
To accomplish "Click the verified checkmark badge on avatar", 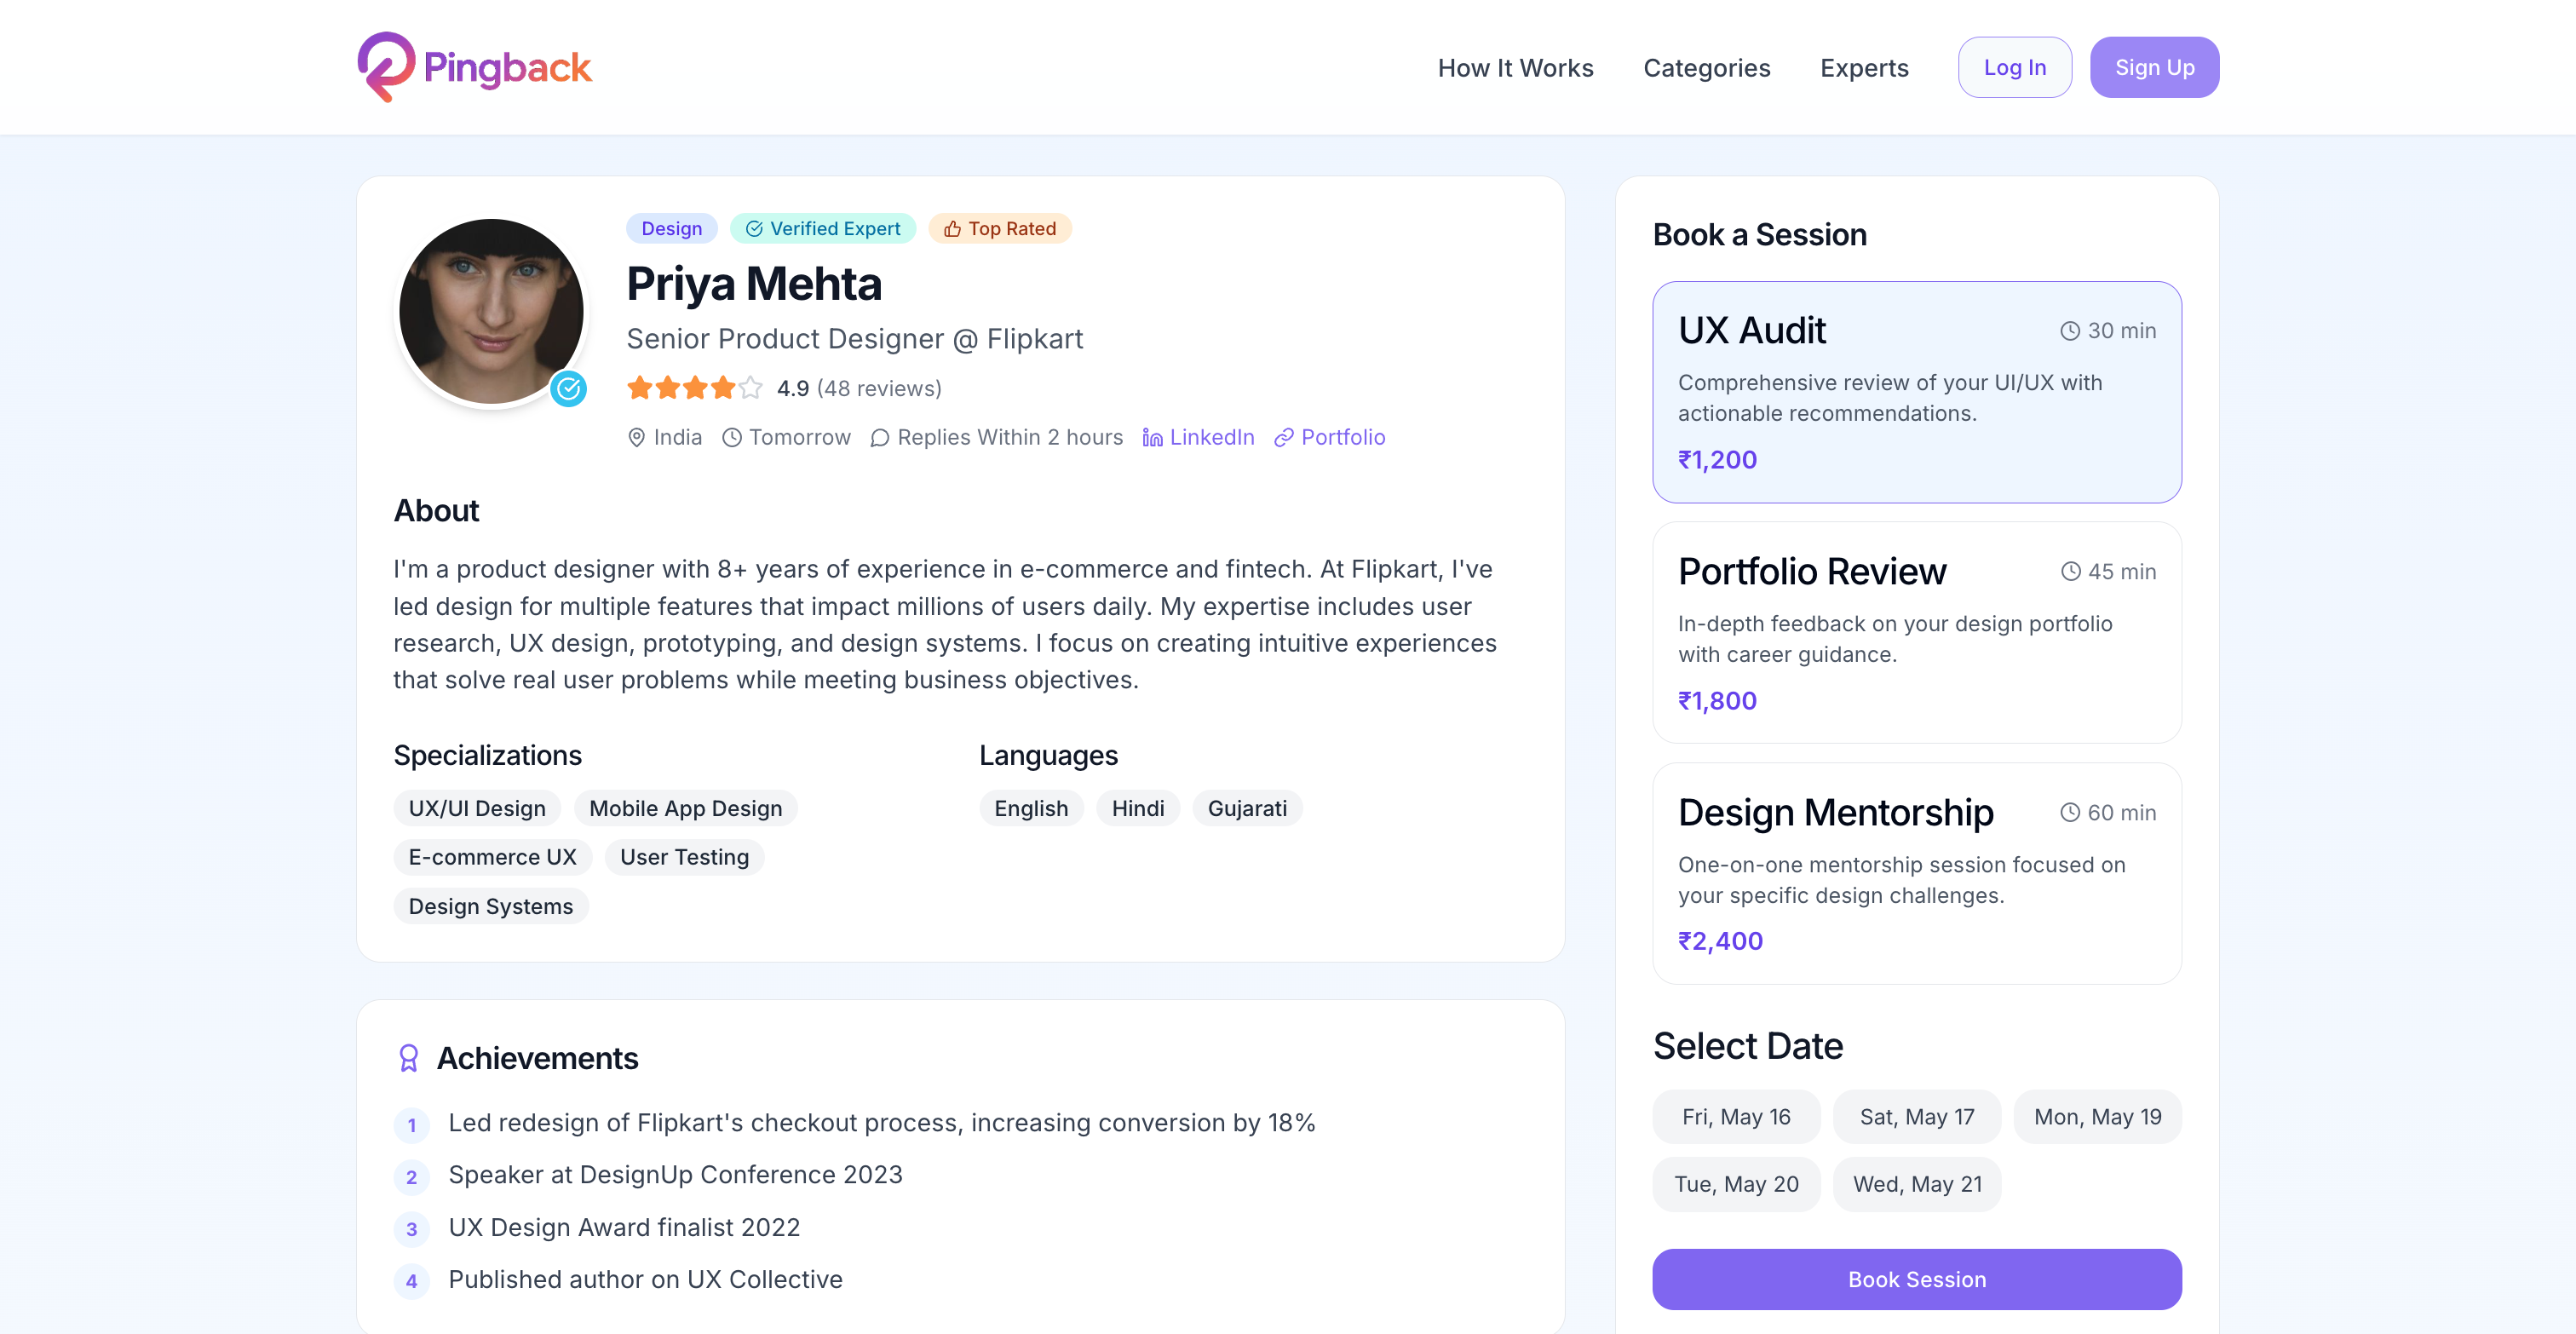I will click(x=569, y=388).
